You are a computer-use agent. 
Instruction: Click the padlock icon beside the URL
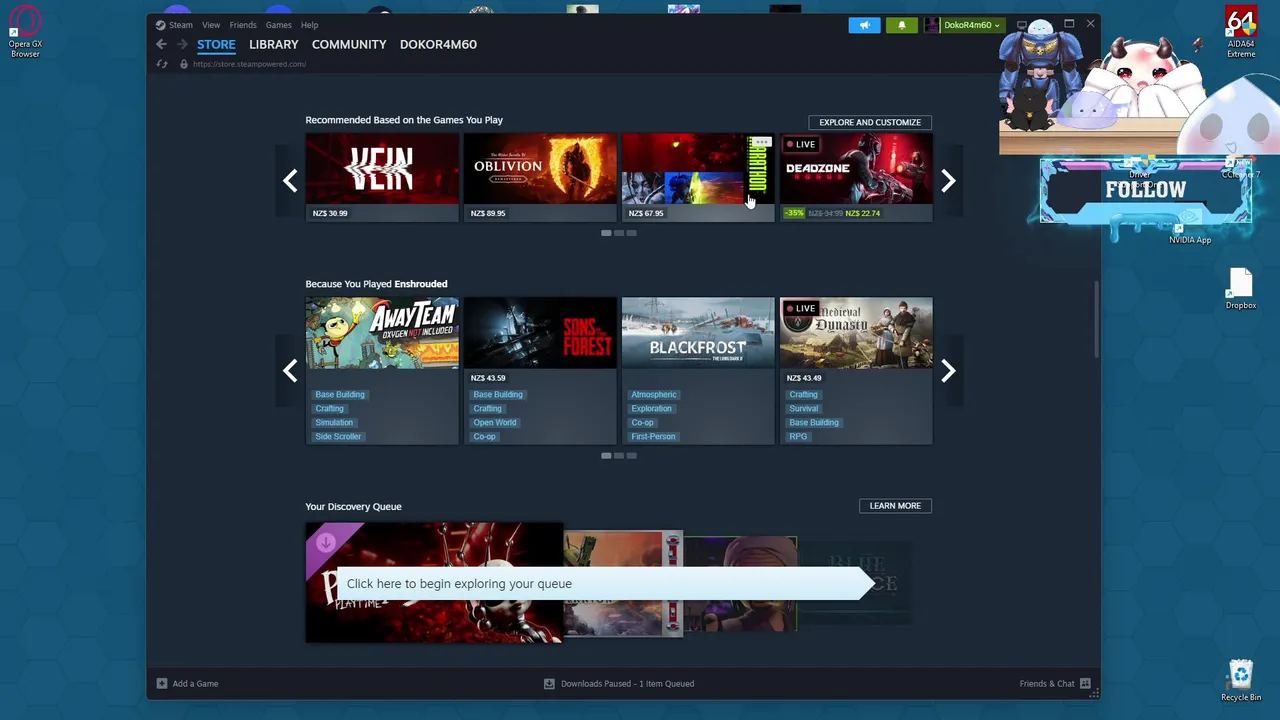183,64
